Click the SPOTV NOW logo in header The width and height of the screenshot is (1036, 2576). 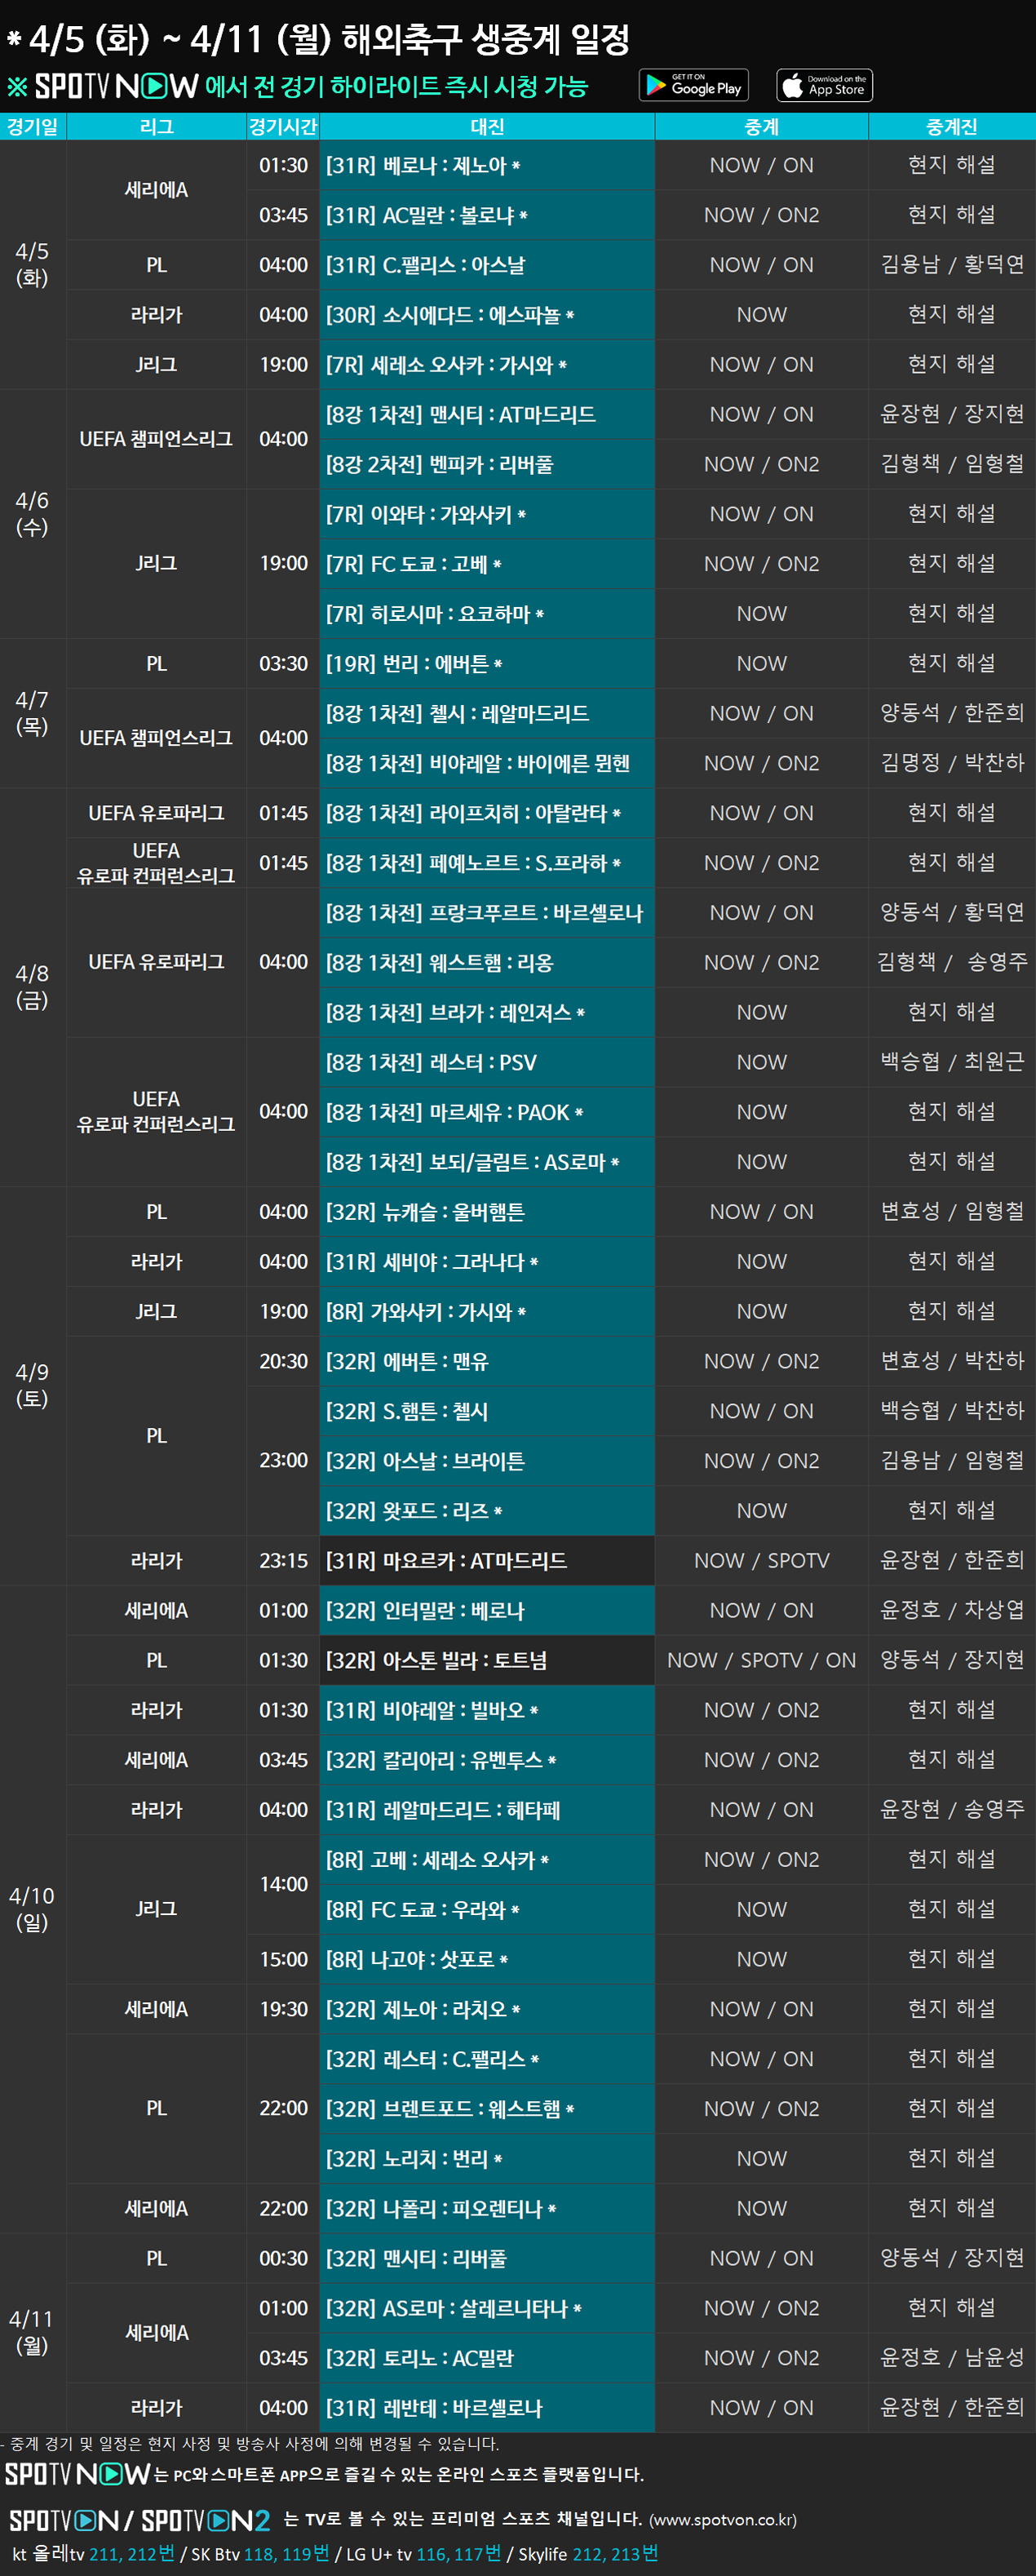116,87
